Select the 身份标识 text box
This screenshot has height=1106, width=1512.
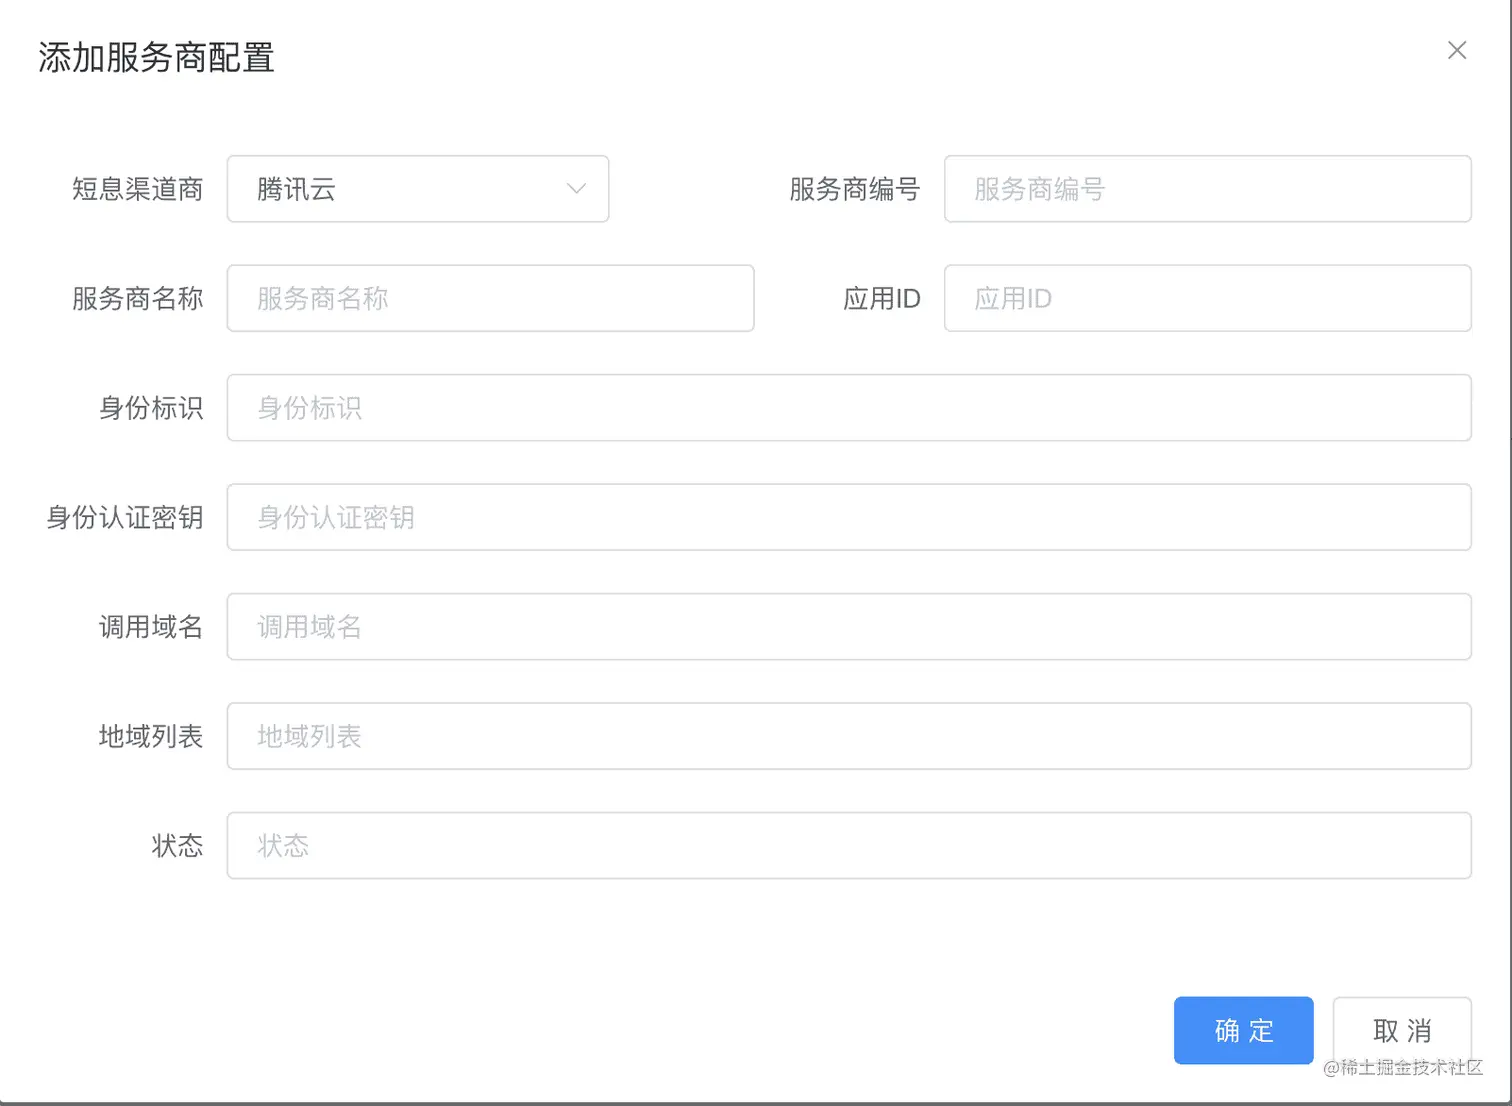click(849, 407)
